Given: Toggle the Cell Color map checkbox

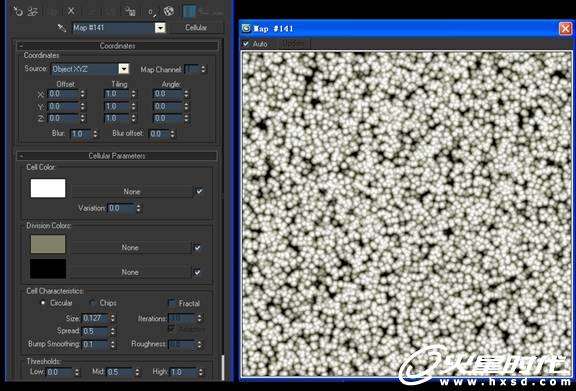Looking at the screenshot, I should 199,191.
